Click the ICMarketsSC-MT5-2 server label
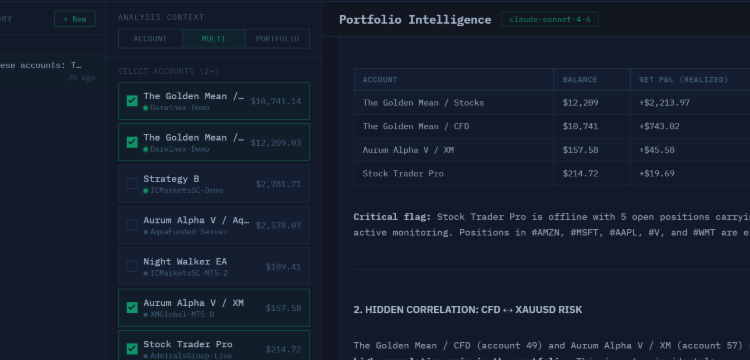Image resolution: width=750 pixels, height=360 pixels. point(189,273)
